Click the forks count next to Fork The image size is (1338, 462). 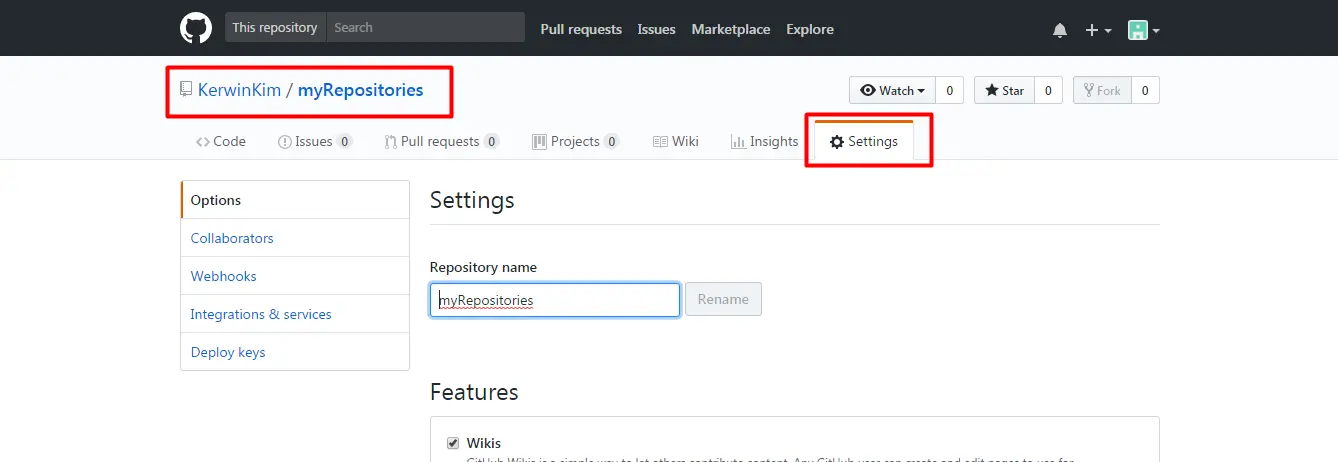pyautogui.click(x=1146, y=90)
